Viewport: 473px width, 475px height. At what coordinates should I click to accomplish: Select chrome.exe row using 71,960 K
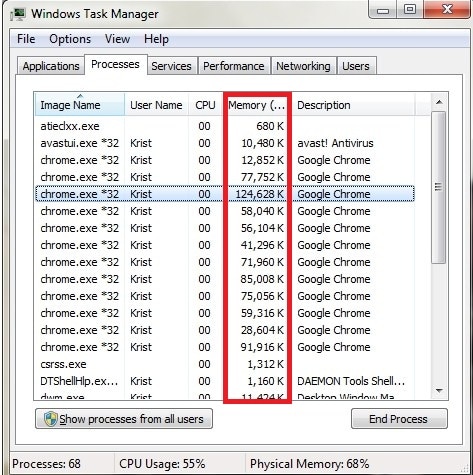(x=224, y=262)
